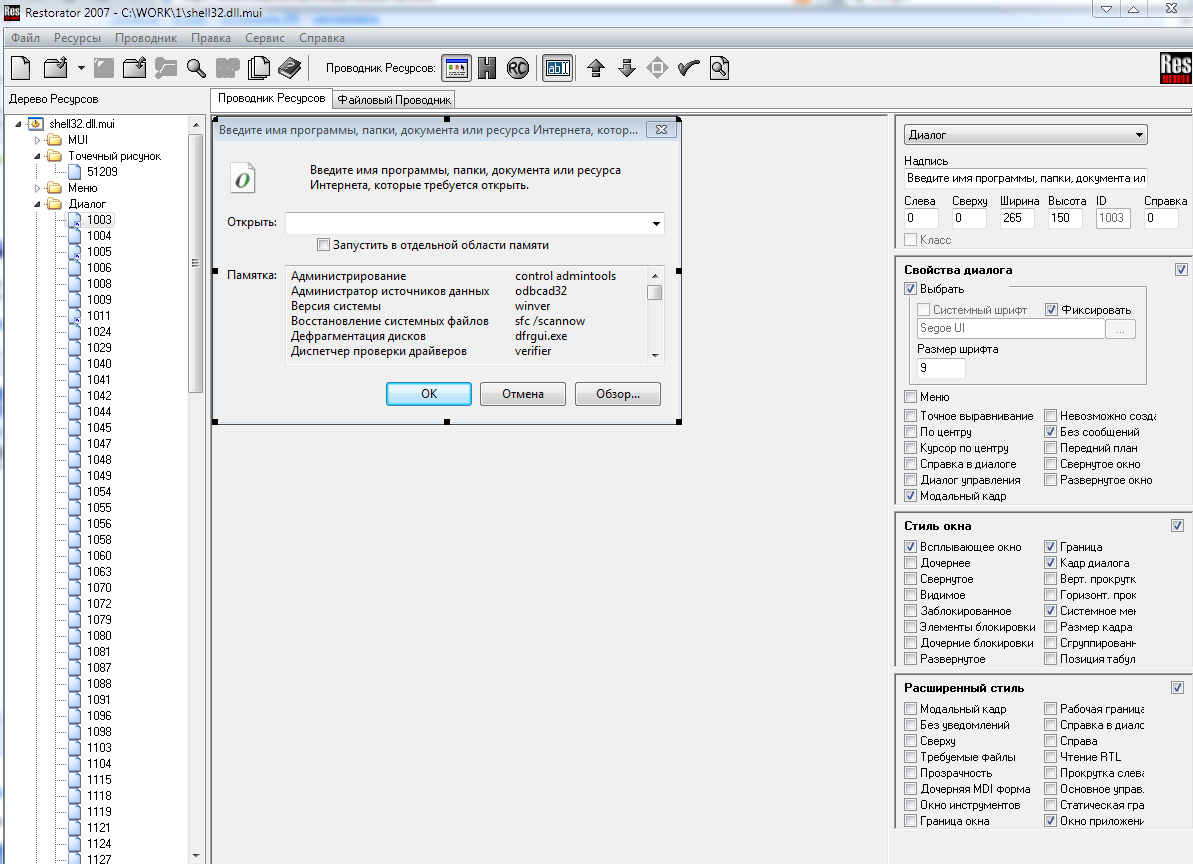
Task: Toggle Свойства диалога section header checkbox
Action: [x=1181, y=269]
